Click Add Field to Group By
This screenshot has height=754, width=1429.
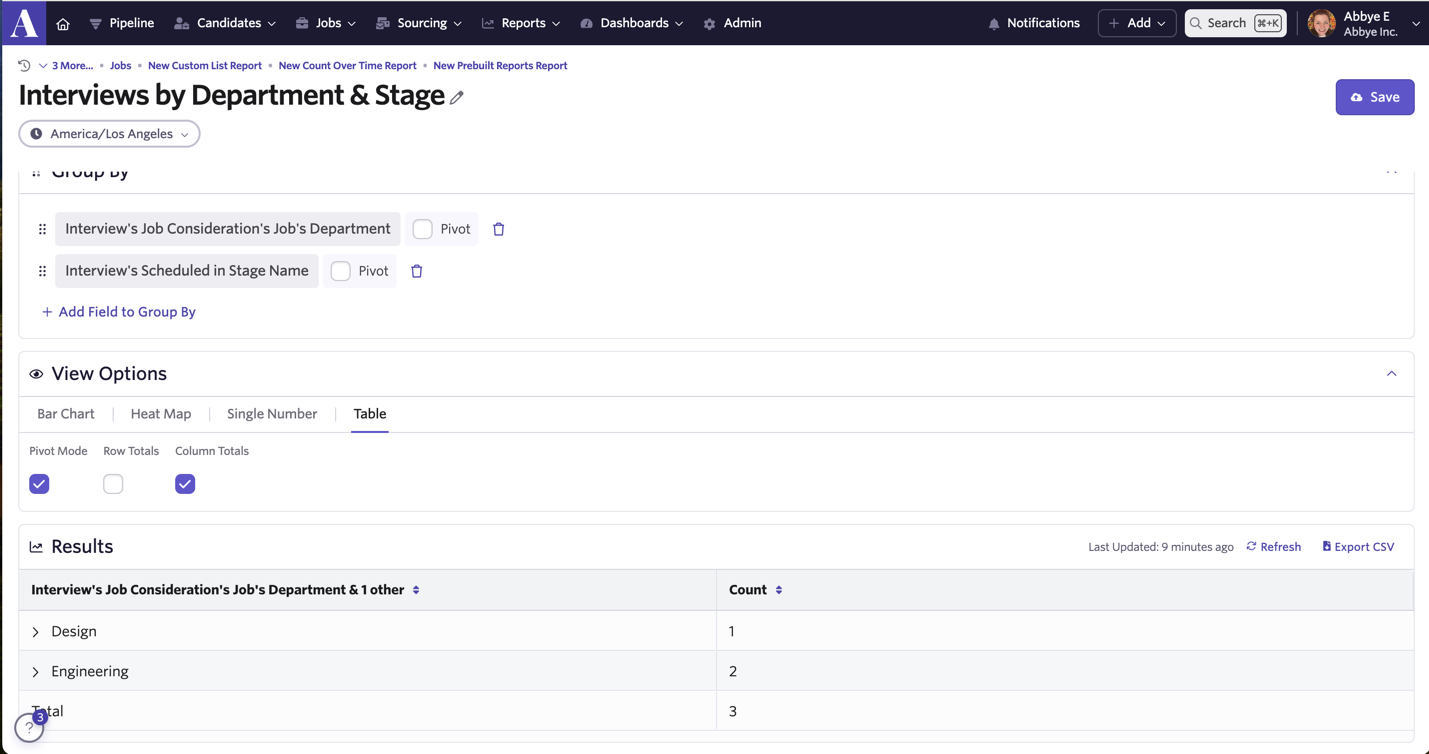click(x=118, y=312)
